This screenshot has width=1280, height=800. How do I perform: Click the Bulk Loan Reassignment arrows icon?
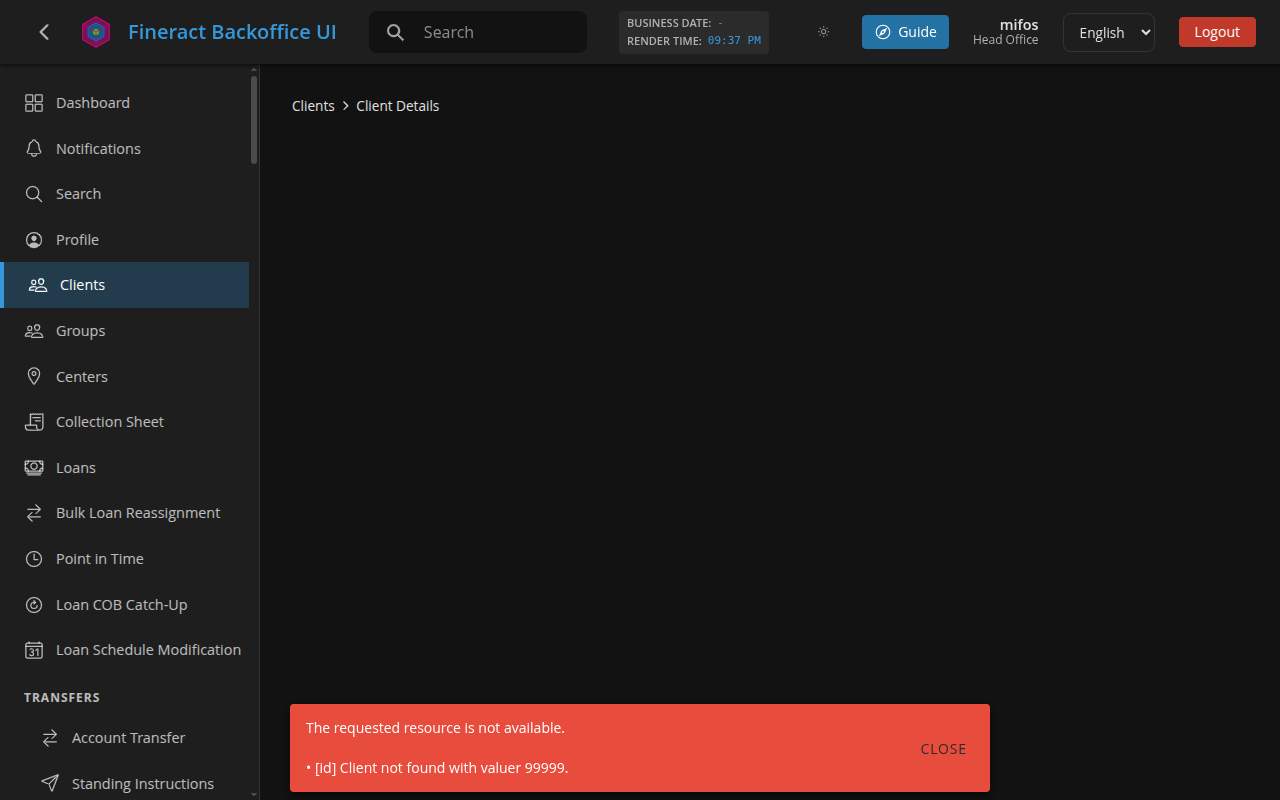(34, 513)
